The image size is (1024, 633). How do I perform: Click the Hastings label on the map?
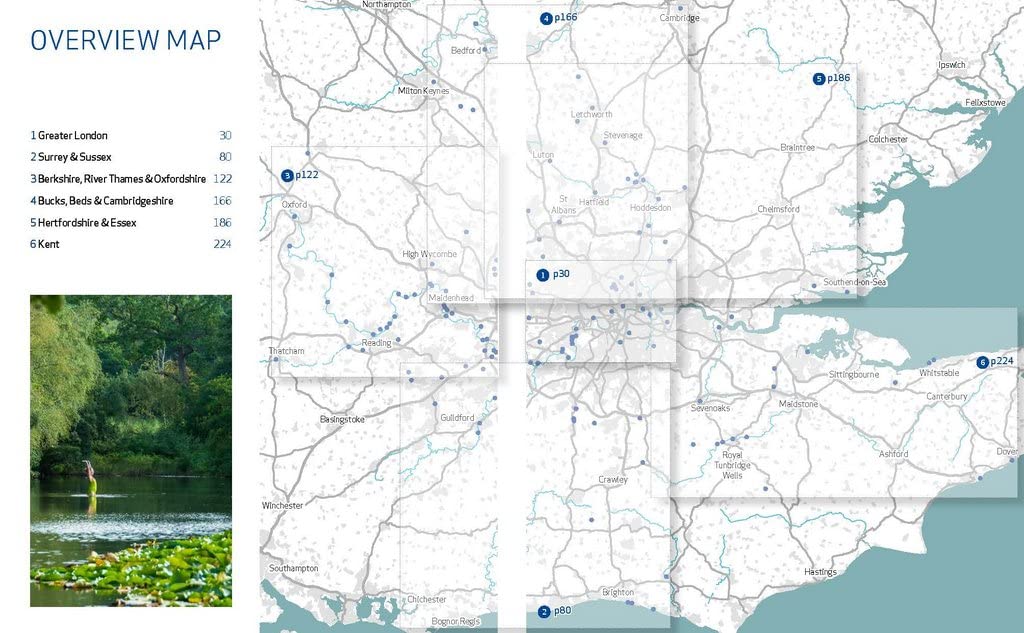pyautogui.click(x=821, y=572)
